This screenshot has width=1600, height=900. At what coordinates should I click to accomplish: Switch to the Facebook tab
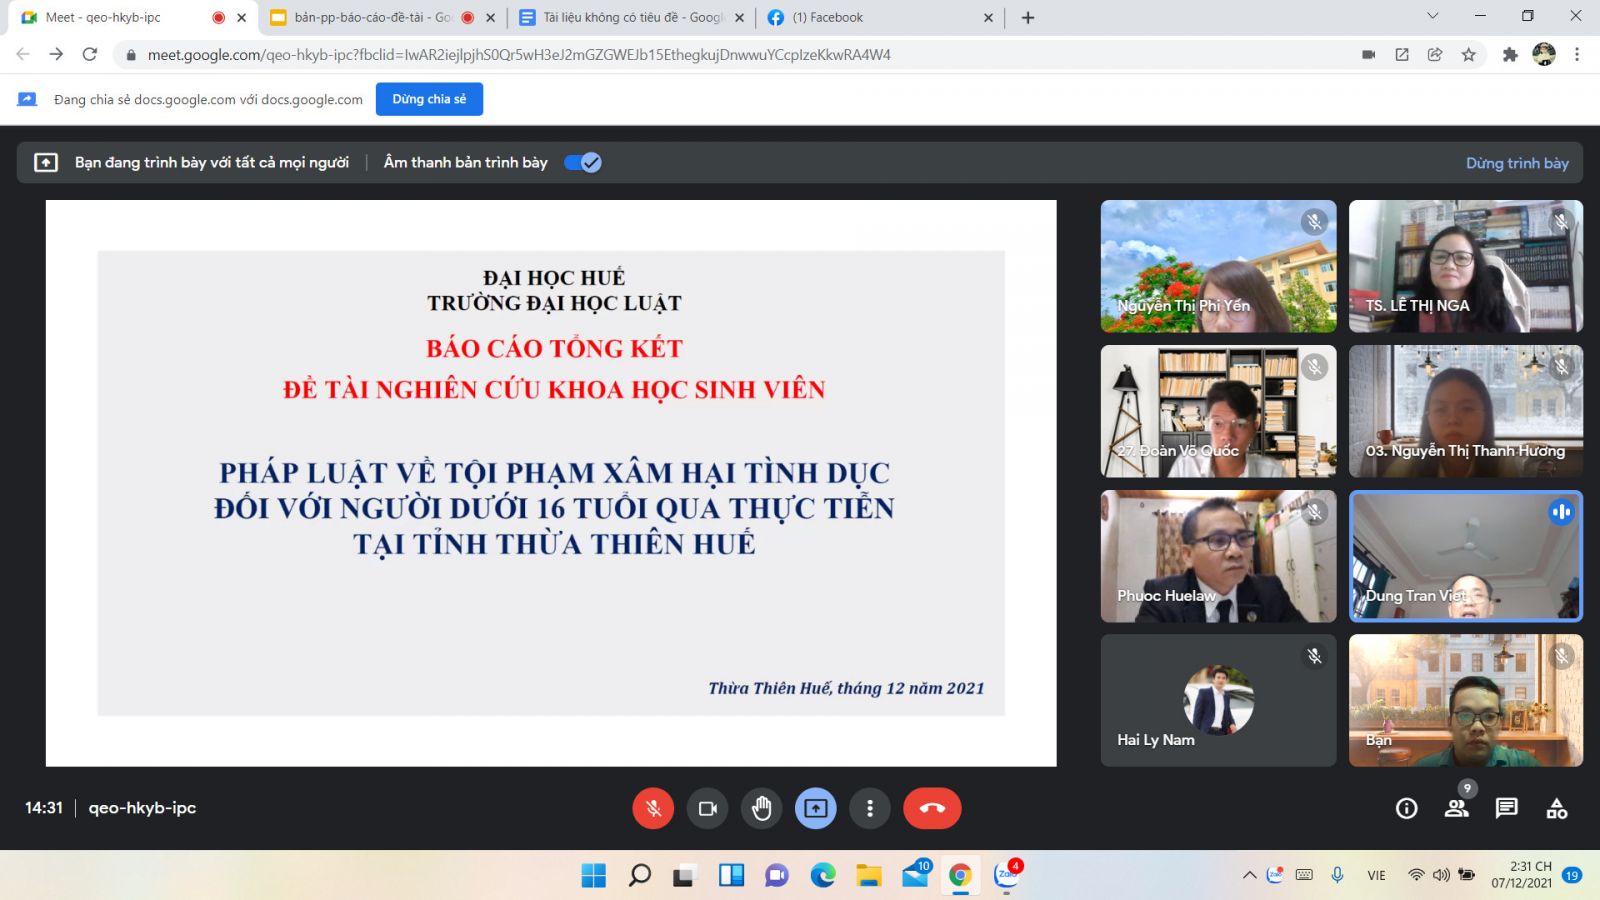828,17
